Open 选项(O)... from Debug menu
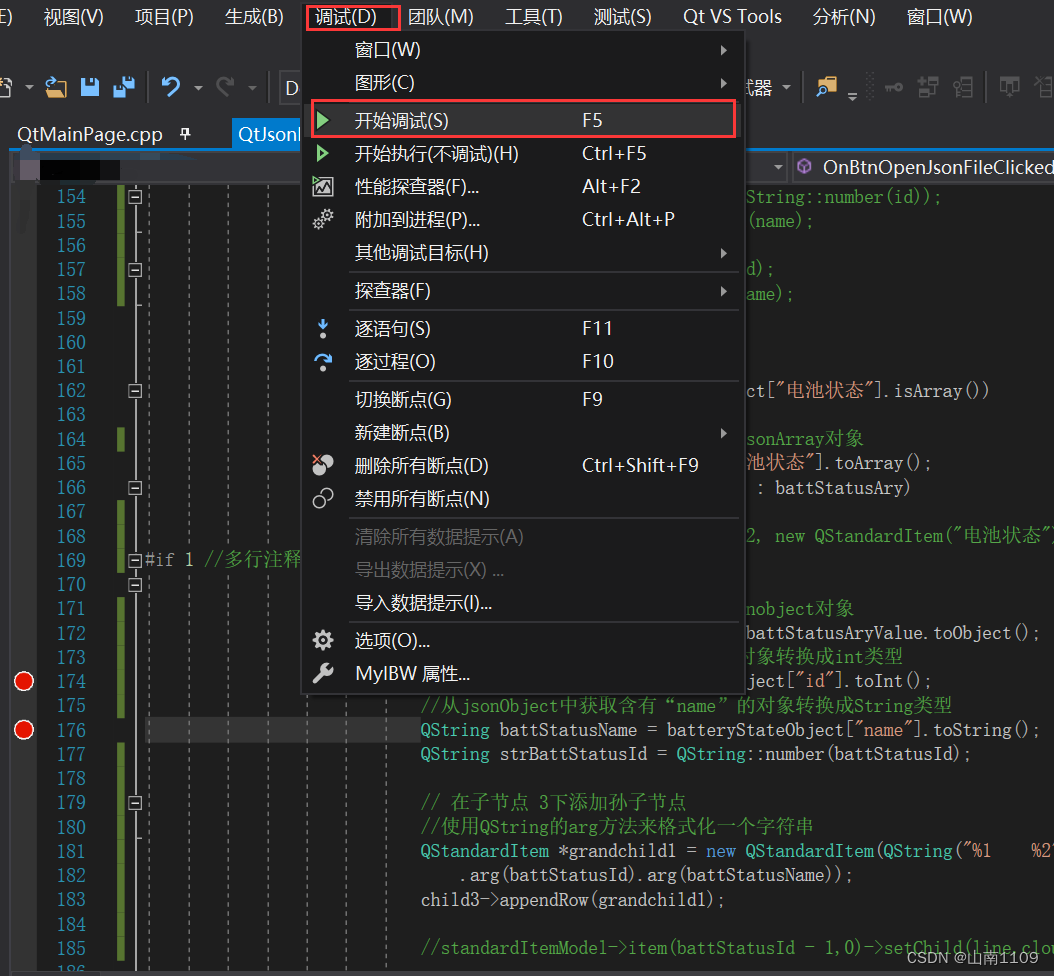The height and width of the screenshot is (976, 1054). click(x=525, y=640)
